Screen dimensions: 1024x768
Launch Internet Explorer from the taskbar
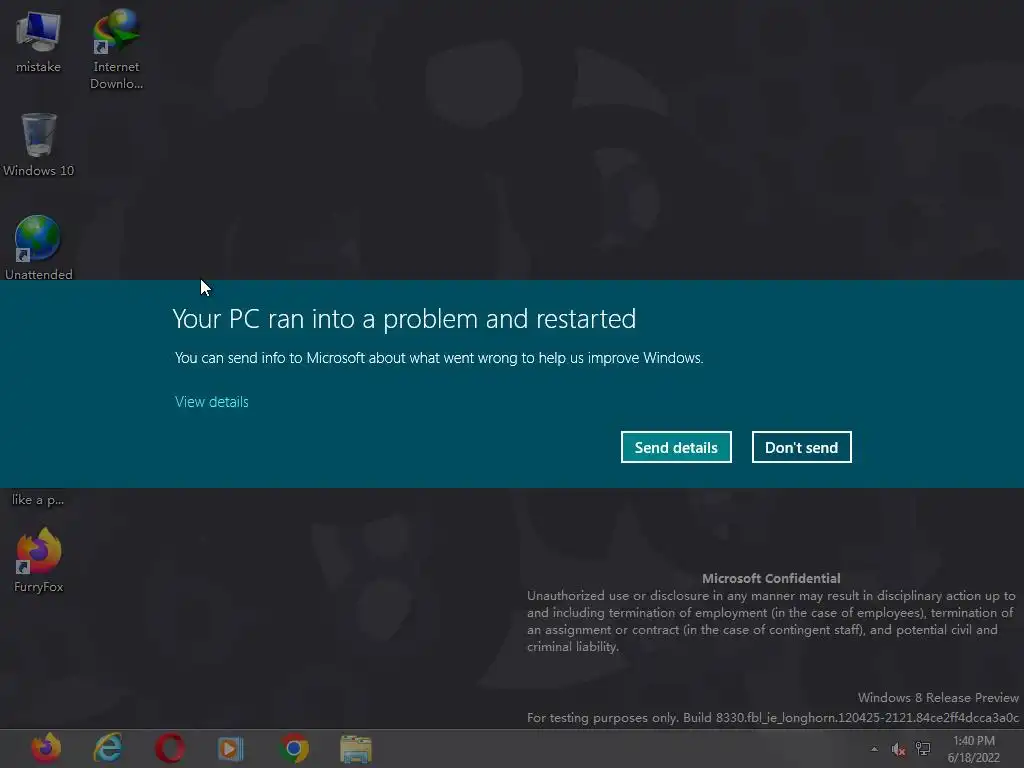tap(108, 748)
